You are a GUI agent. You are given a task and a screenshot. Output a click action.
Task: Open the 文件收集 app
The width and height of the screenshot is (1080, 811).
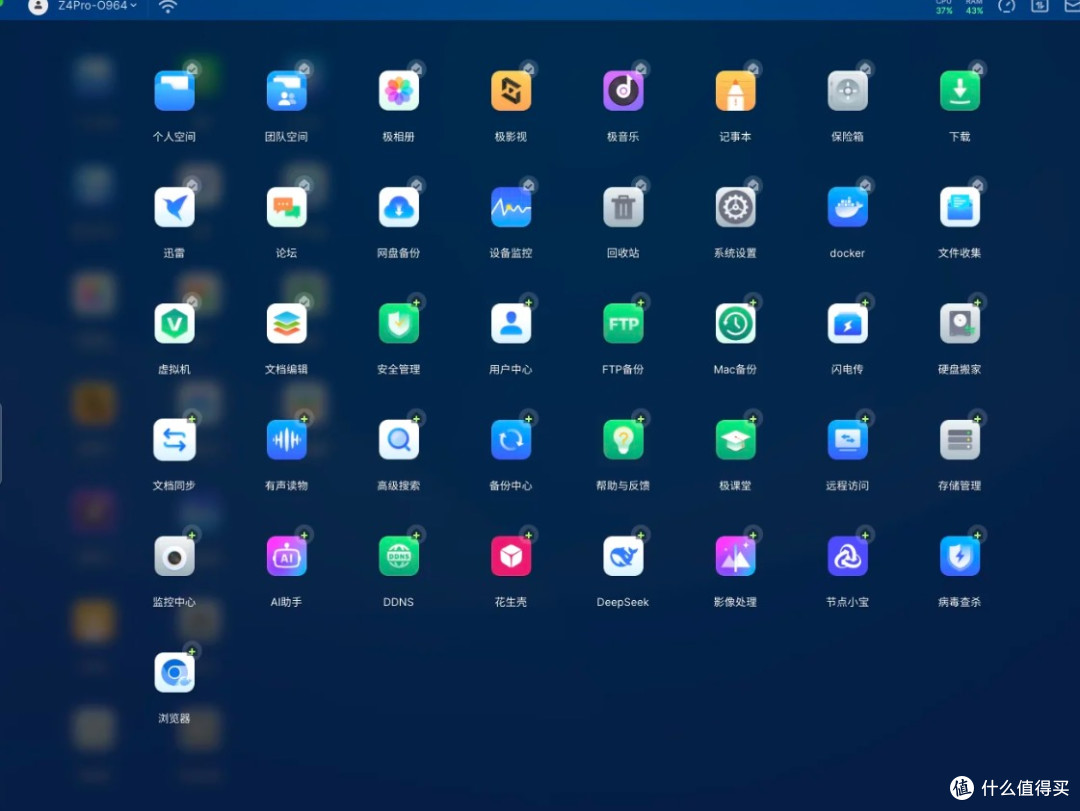click(x=960, y=207)
